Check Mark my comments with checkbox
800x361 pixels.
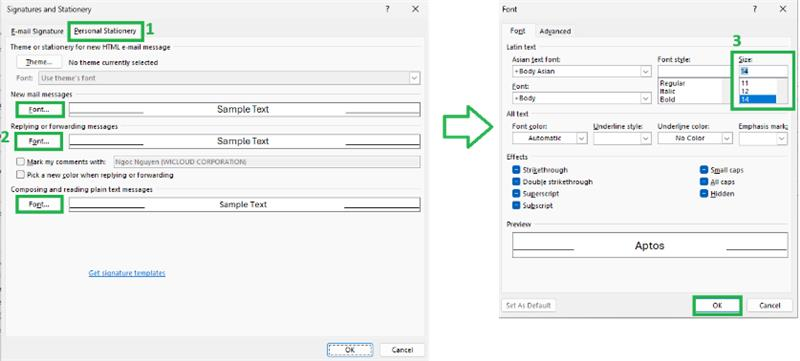point(21,162)
